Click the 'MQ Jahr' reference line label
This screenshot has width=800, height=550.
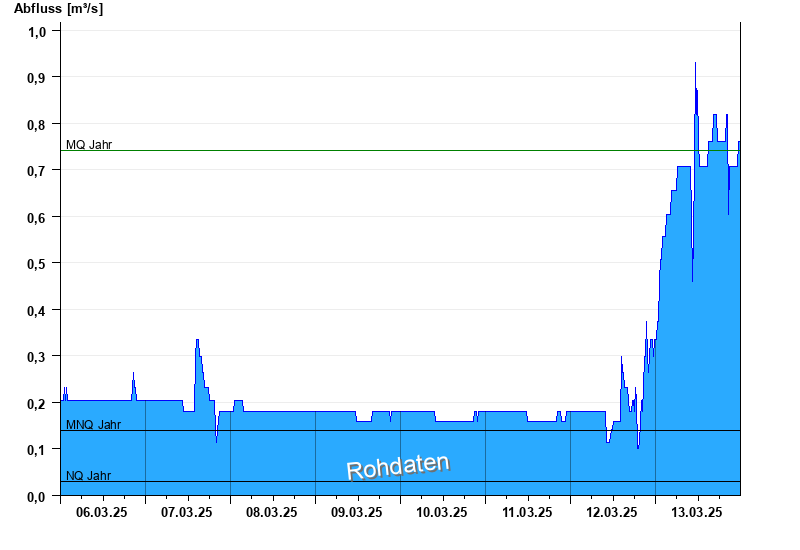[89, 145]
